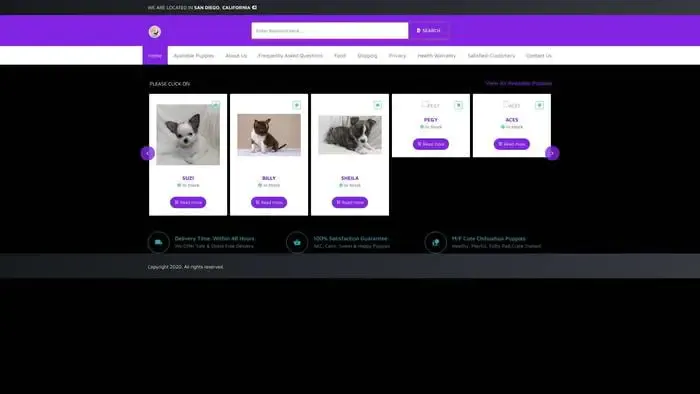Image resolution: width=700 pixels, height=394 pixels.
Task: Click the SEARCH button
Action: 429,31
